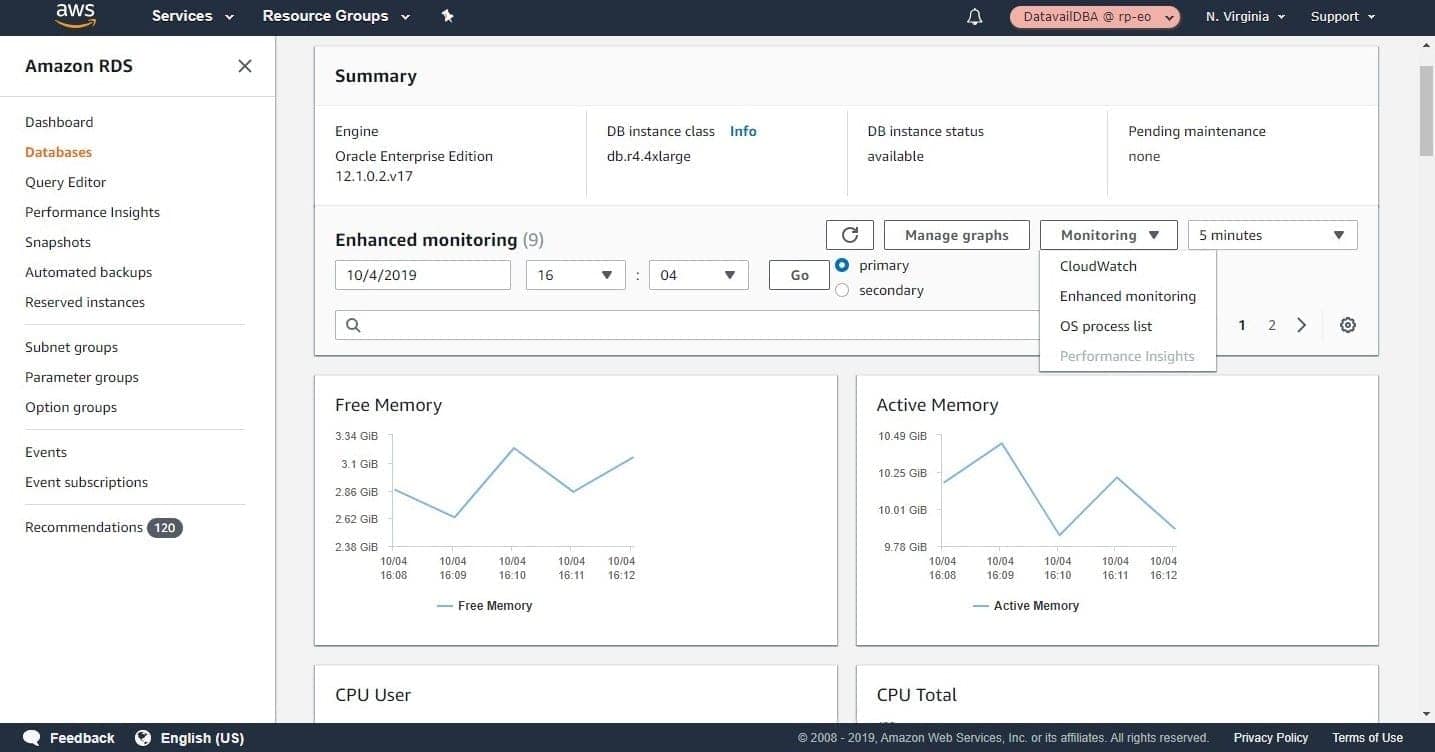
Task: Click the Feedback speech bubble icon
Action: click(x=32, y=738)
